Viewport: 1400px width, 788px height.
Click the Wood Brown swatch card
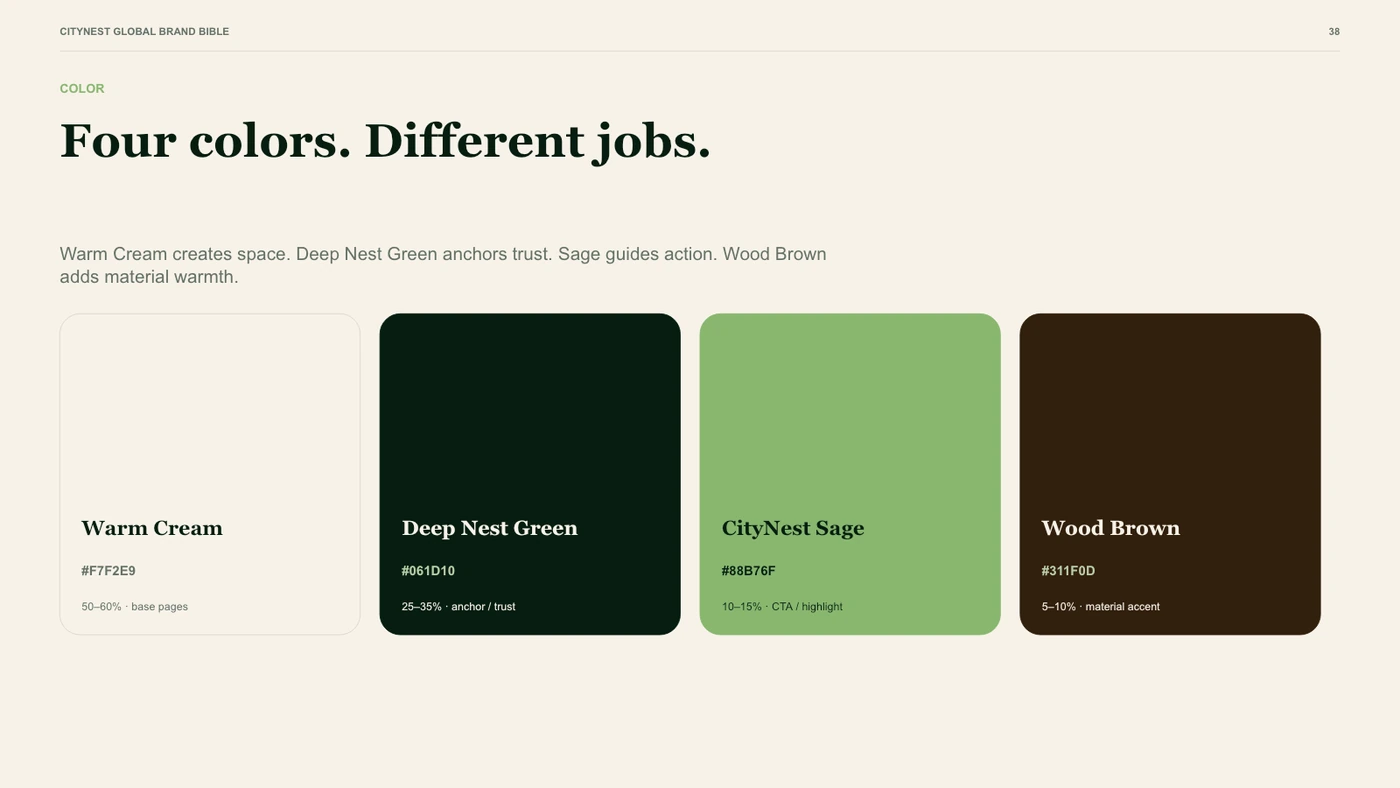click(1170, 474)
